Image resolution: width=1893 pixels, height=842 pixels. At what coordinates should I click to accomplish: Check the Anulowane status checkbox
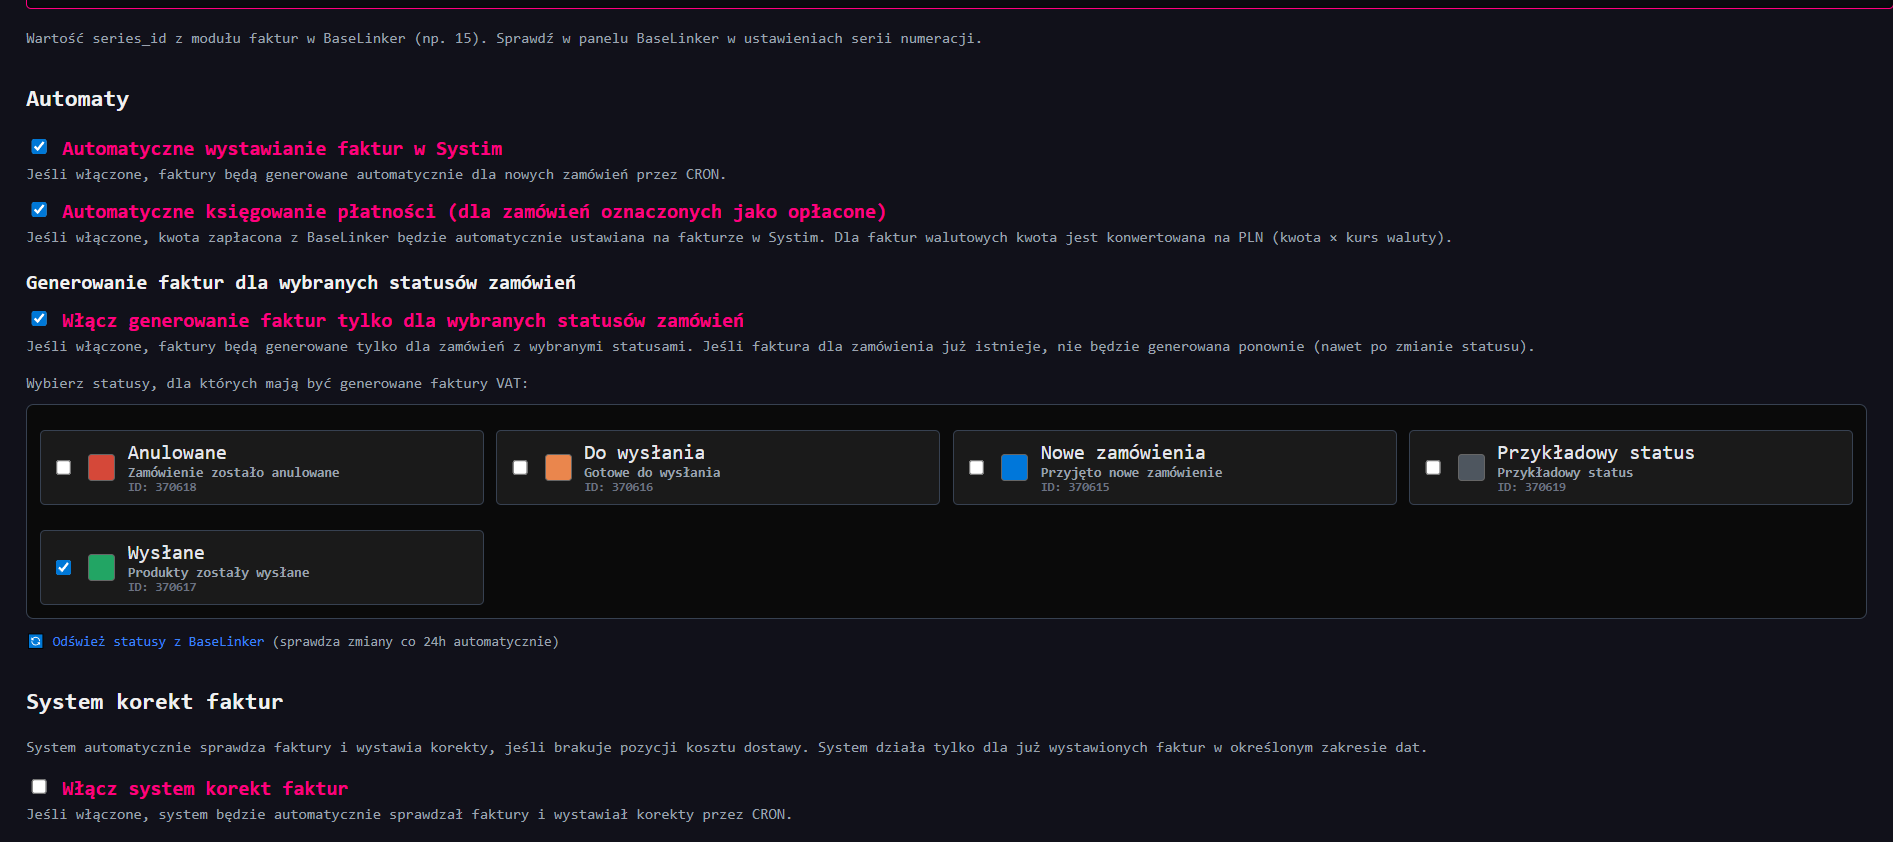(x=64, y=468)
